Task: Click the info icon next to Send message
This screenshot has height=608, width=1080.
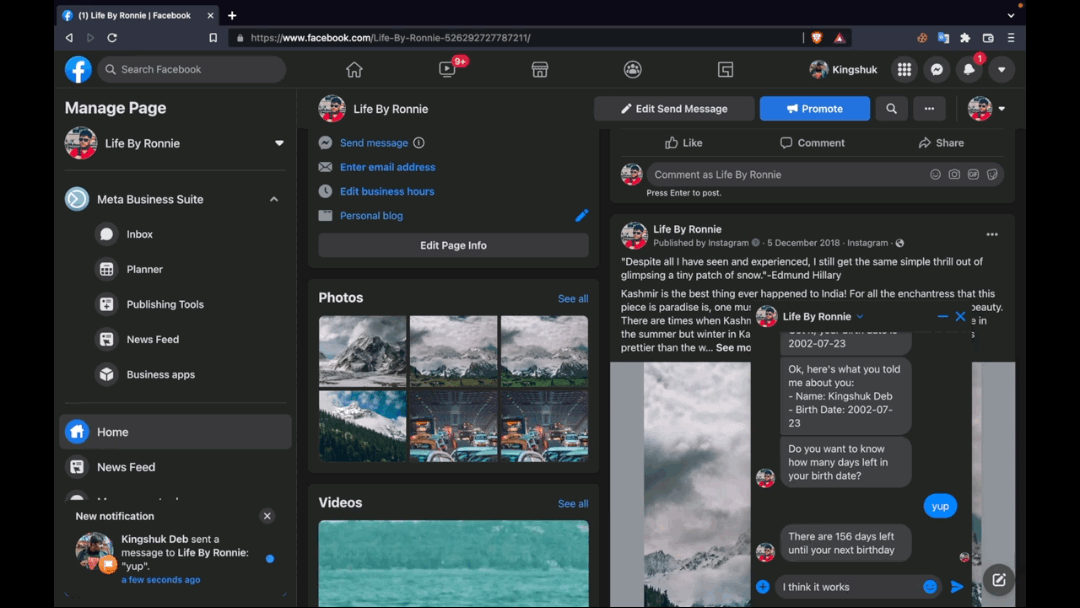Action: [419, 143]
